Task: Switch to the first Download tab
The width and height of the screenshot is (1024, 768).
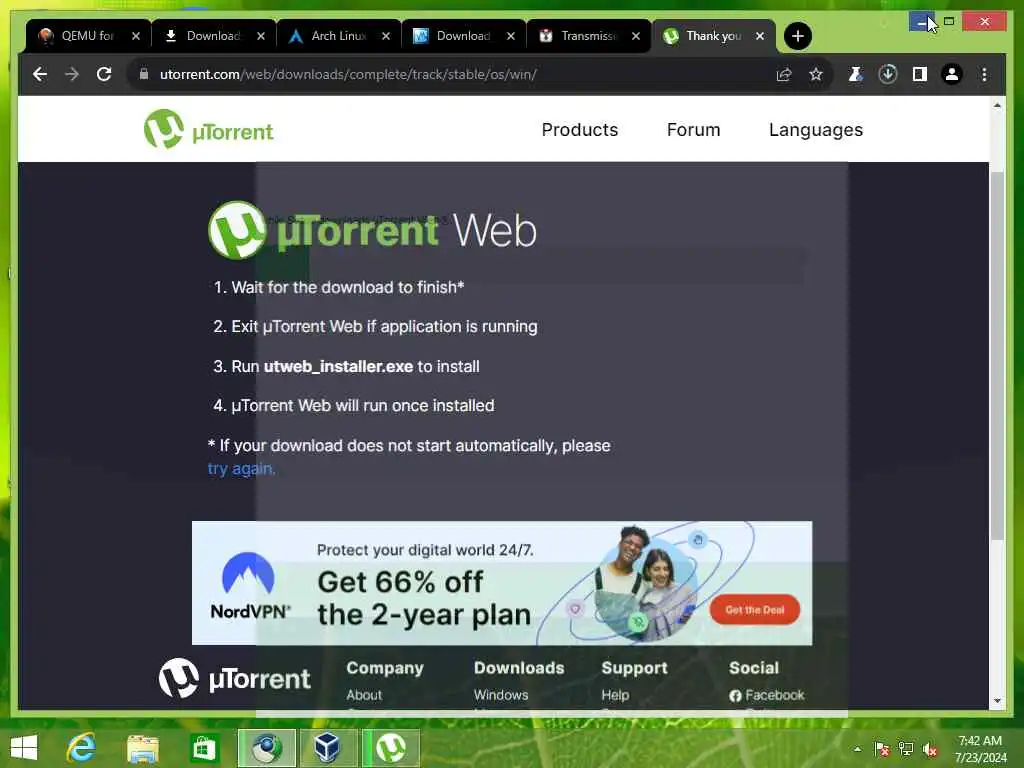Action: click(x=214, y=36)
